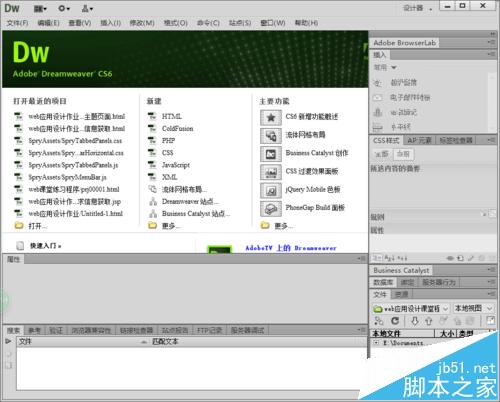Open the 插入(I) menu
Viewport: 500px width, 402px height.
coord(111,23)
